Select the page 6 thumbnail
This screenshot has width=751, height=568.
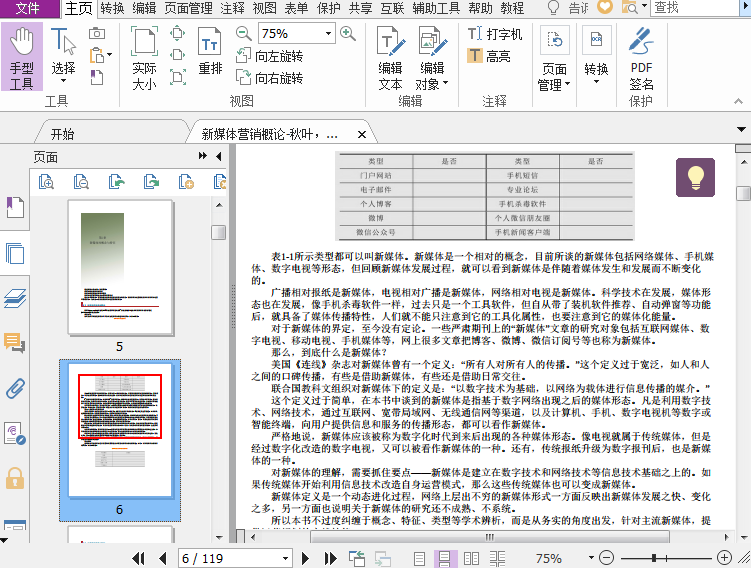(120, 431)
